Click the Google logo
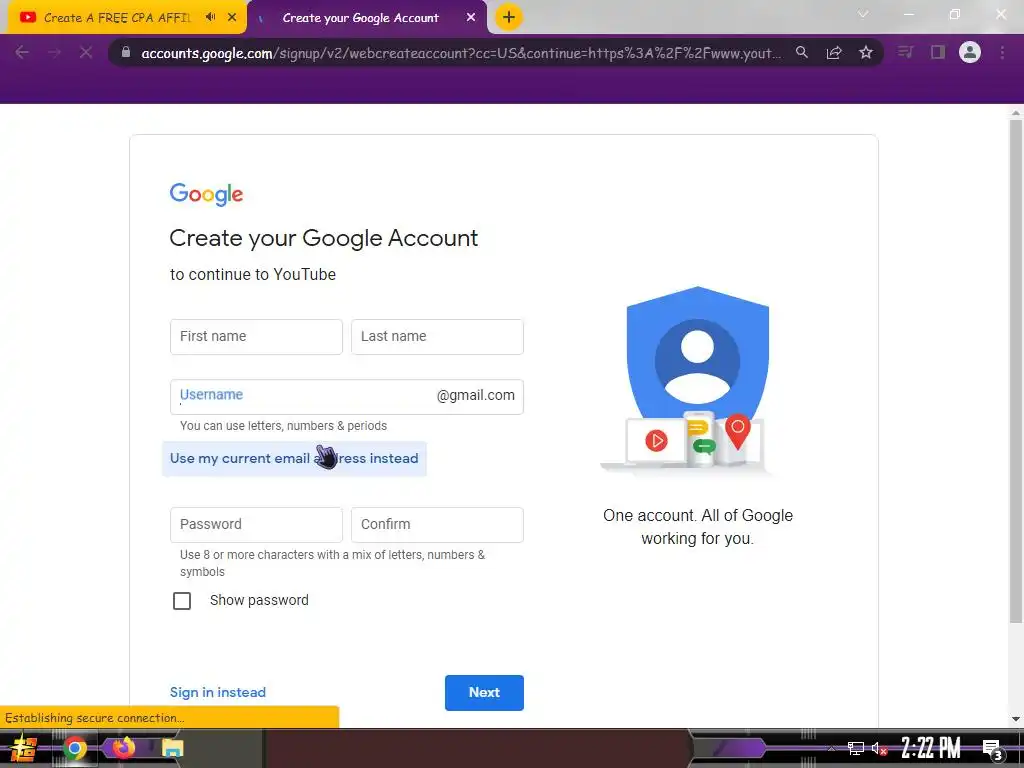The width and height of the screenshot is (1024, 768). (x=206, y=194)
